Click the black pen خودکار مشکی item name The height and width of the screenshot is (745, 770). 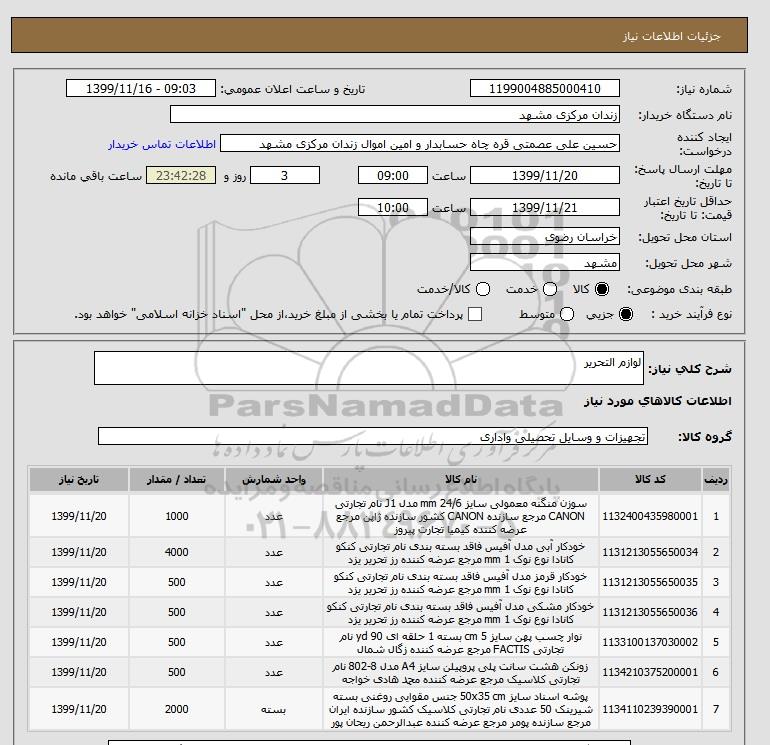pyautogui.click(x=461, y=612)
